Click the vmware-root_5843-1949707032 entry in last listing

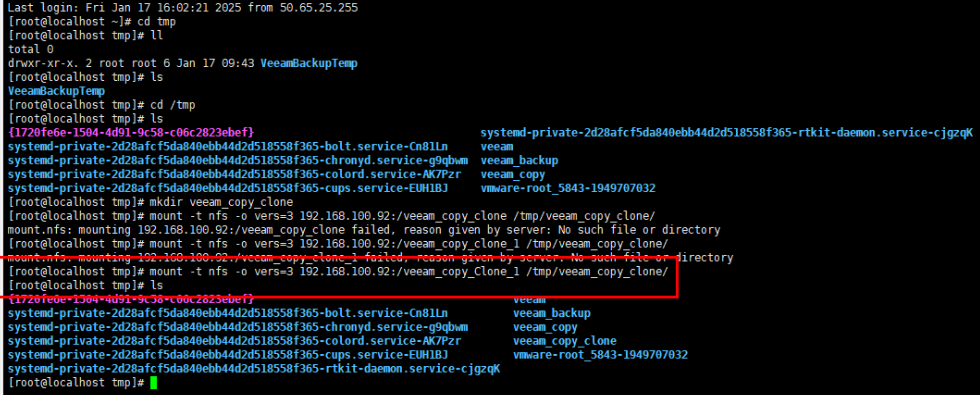(601, 355)
